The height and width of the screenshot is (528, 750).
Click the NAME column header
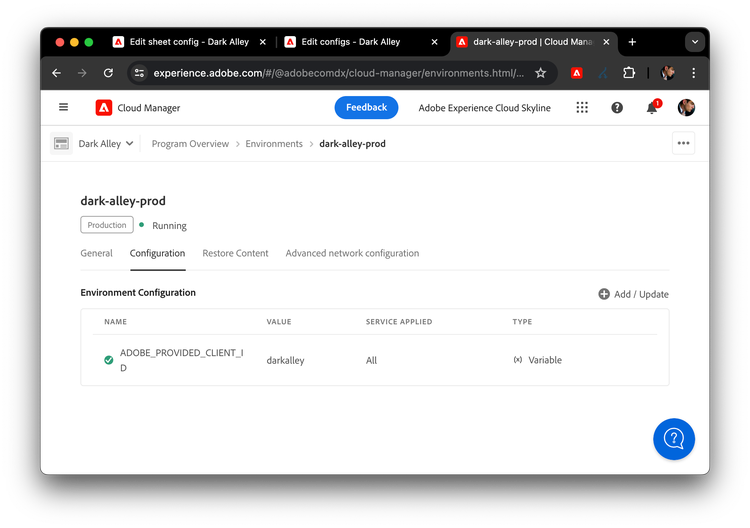(115, 321)
